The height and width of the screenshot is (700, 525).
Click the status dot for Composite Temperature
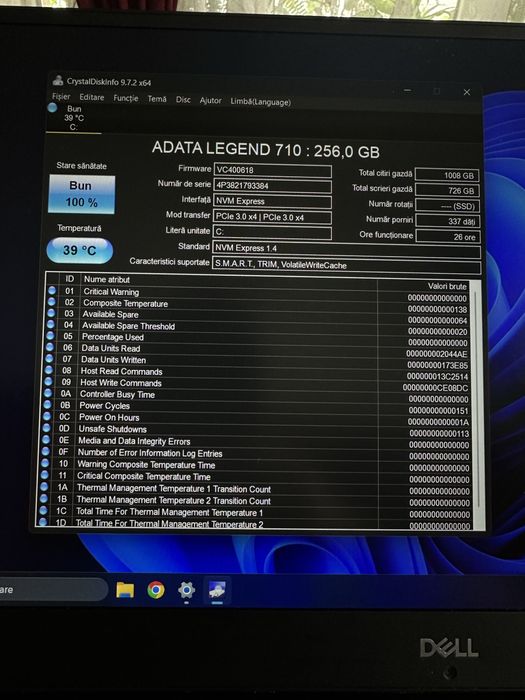coord(51,302)
